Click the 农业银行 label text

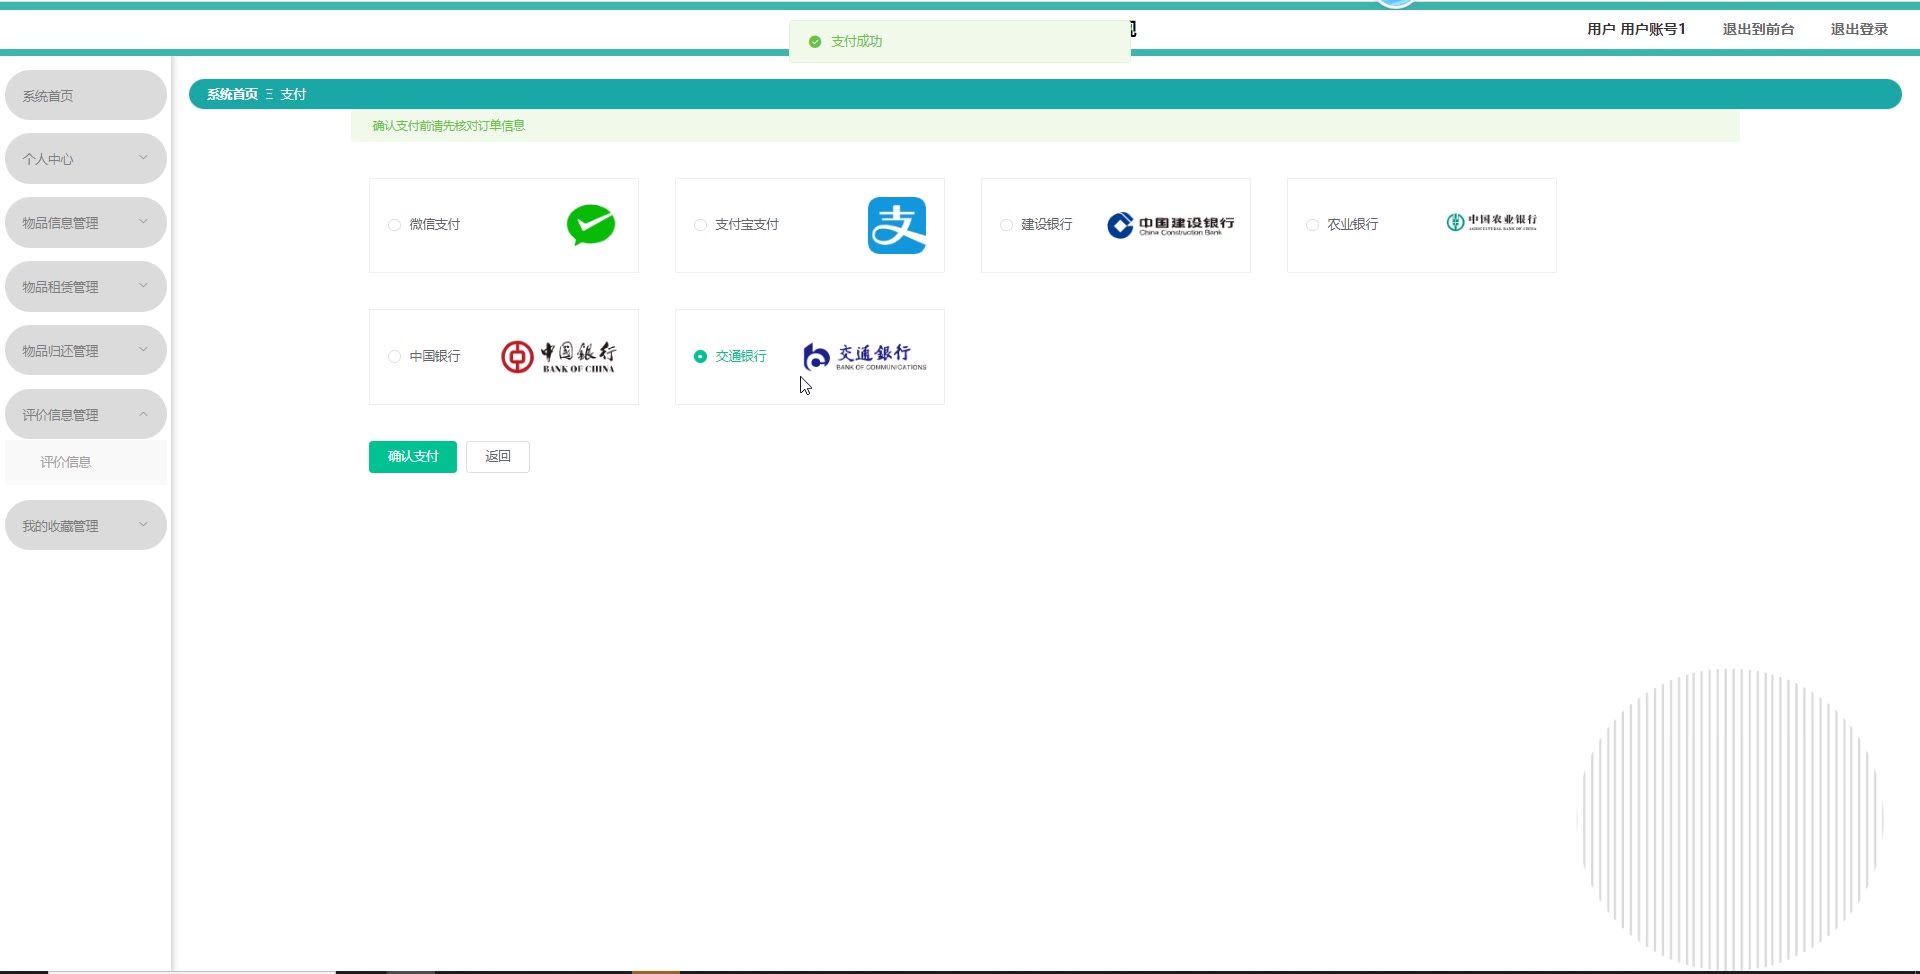[x=1353, y=225]
